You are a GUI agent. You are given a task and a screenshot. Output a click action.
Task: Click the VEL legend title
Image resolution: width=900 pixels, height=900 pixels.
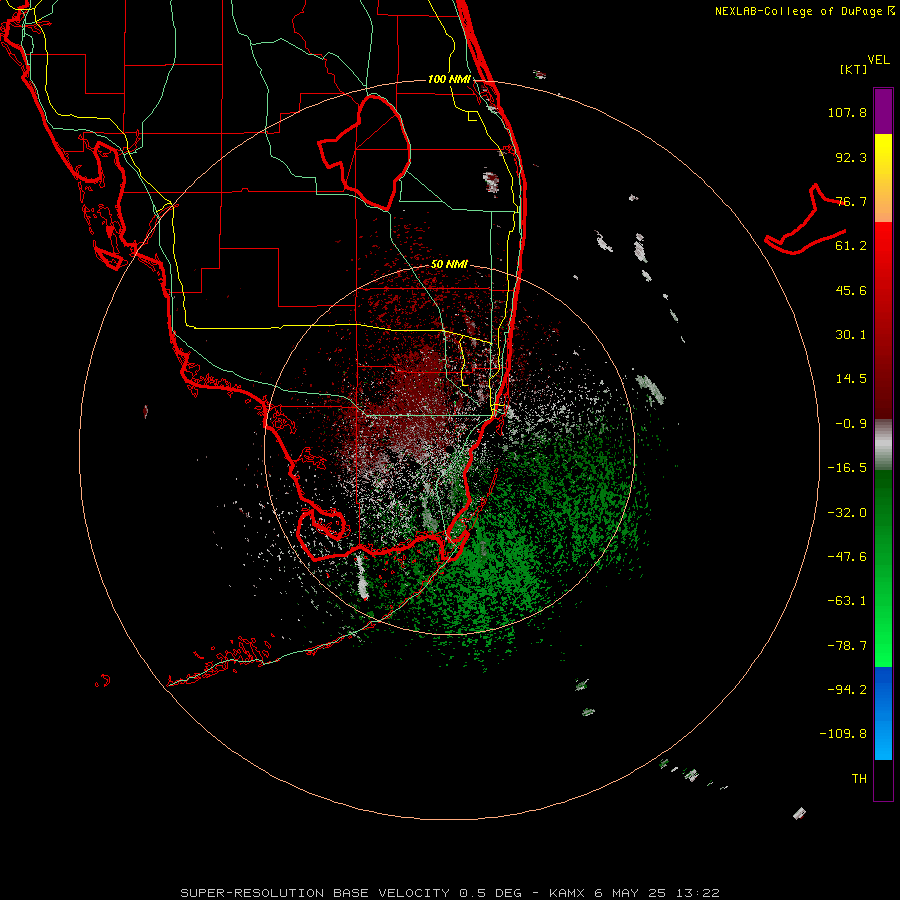878,60
